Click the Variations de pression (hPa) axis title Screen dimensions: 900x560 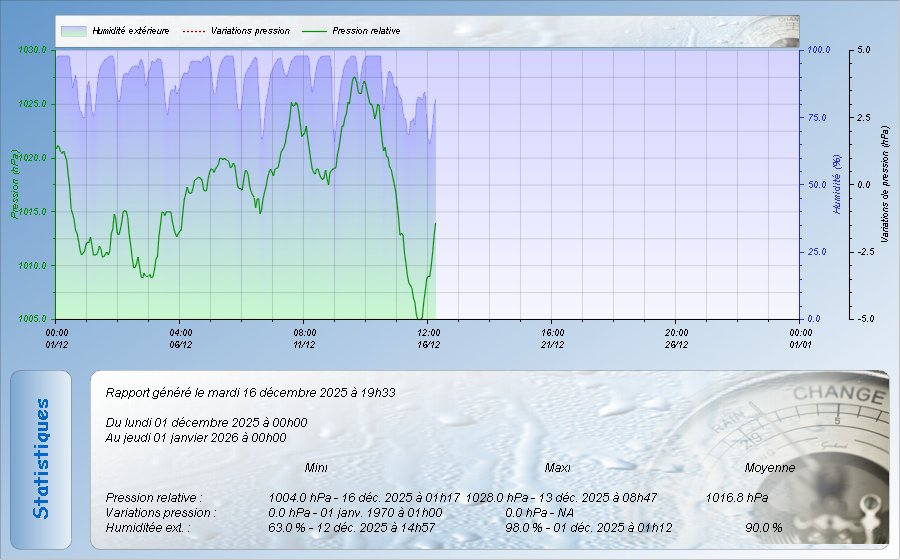[885, 184]
